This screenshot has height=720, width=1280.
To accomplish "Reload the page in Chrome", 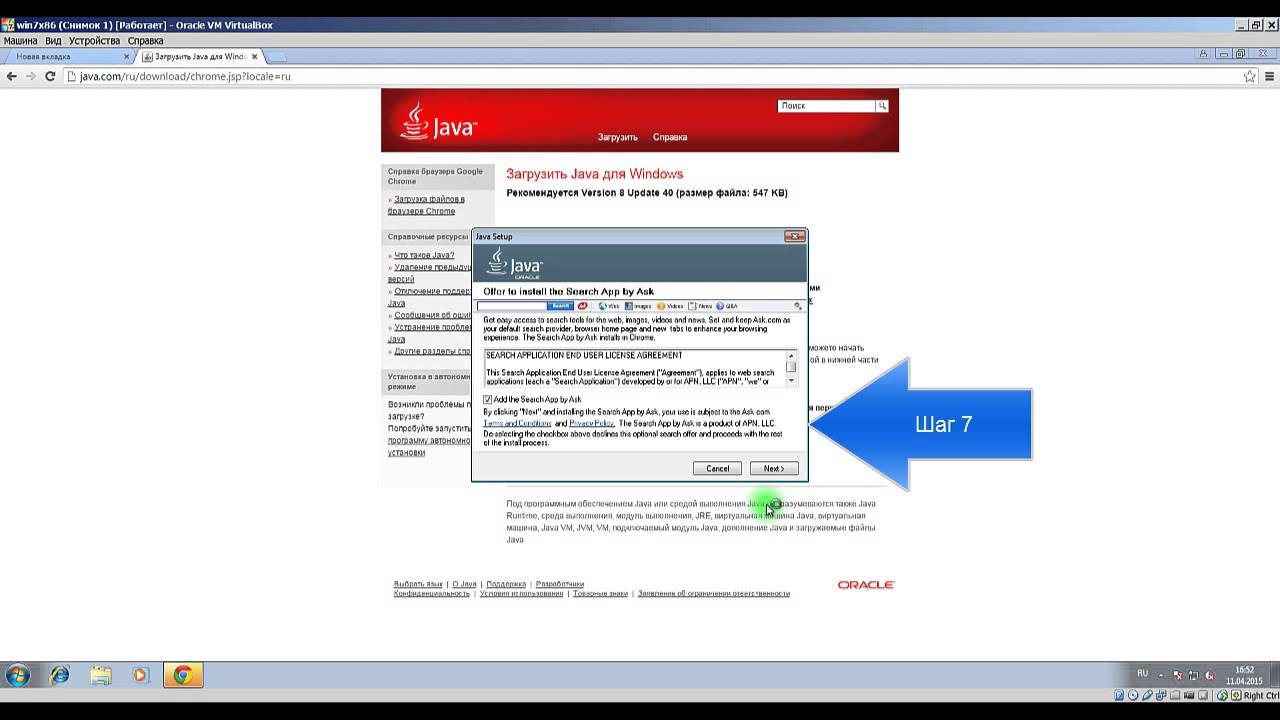I will point(50,76).
